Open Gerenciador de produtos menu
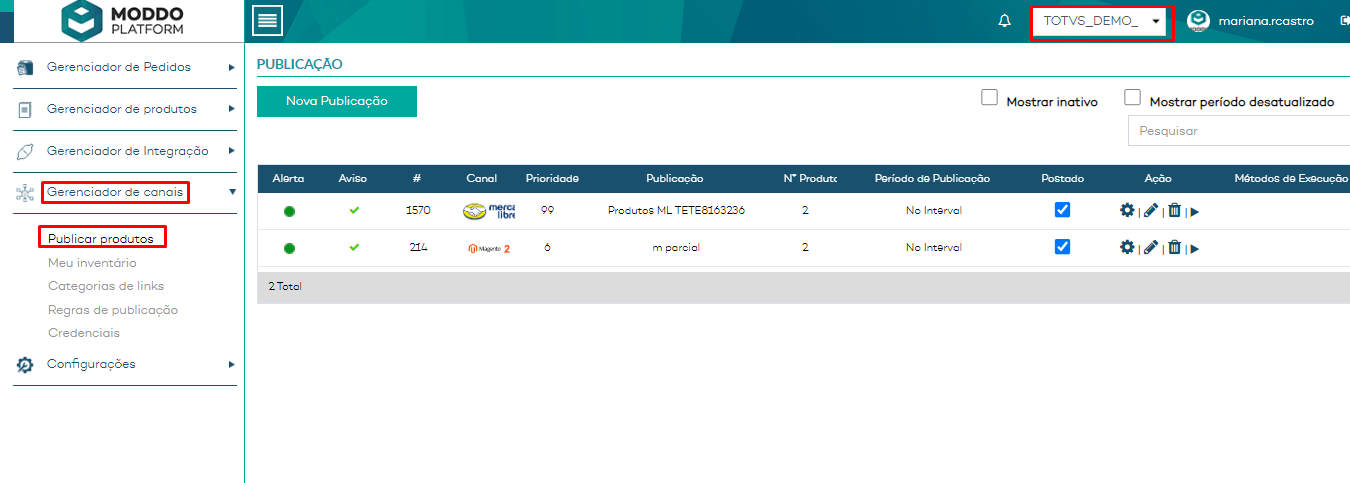 pos(122,109)
